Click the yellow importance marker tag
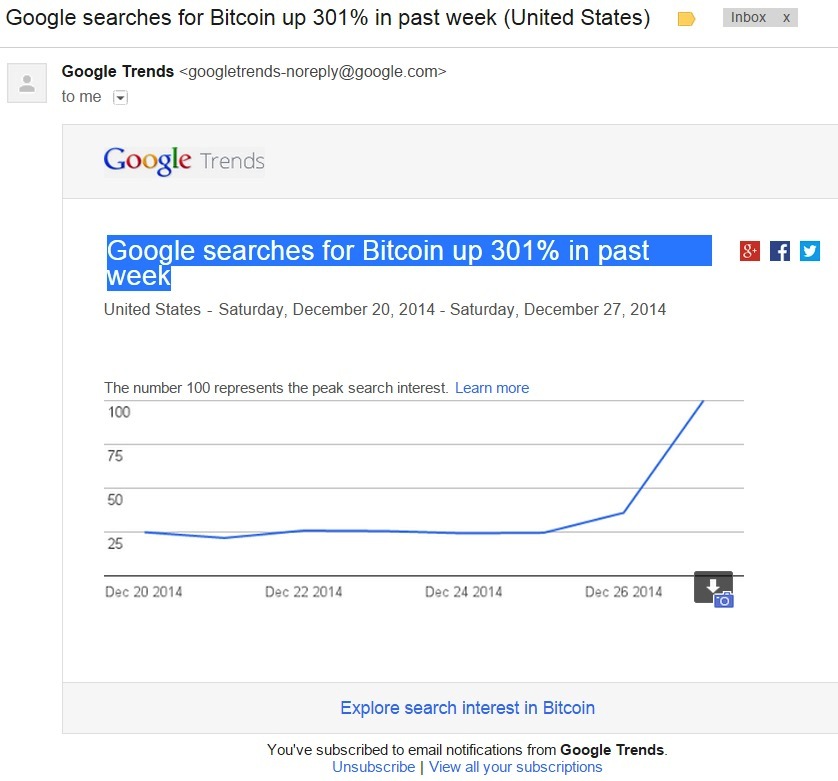 686,19
